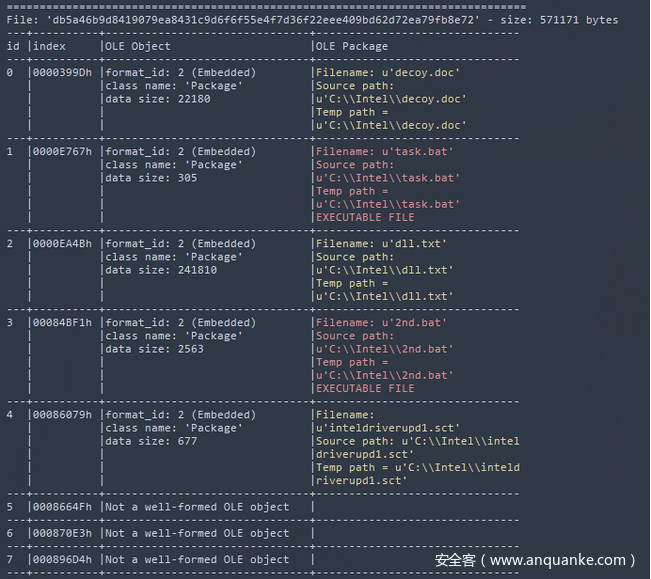Screen dimensions: 651x579
Task: Click 'data size: 22180' text
Action: [158, 99]
